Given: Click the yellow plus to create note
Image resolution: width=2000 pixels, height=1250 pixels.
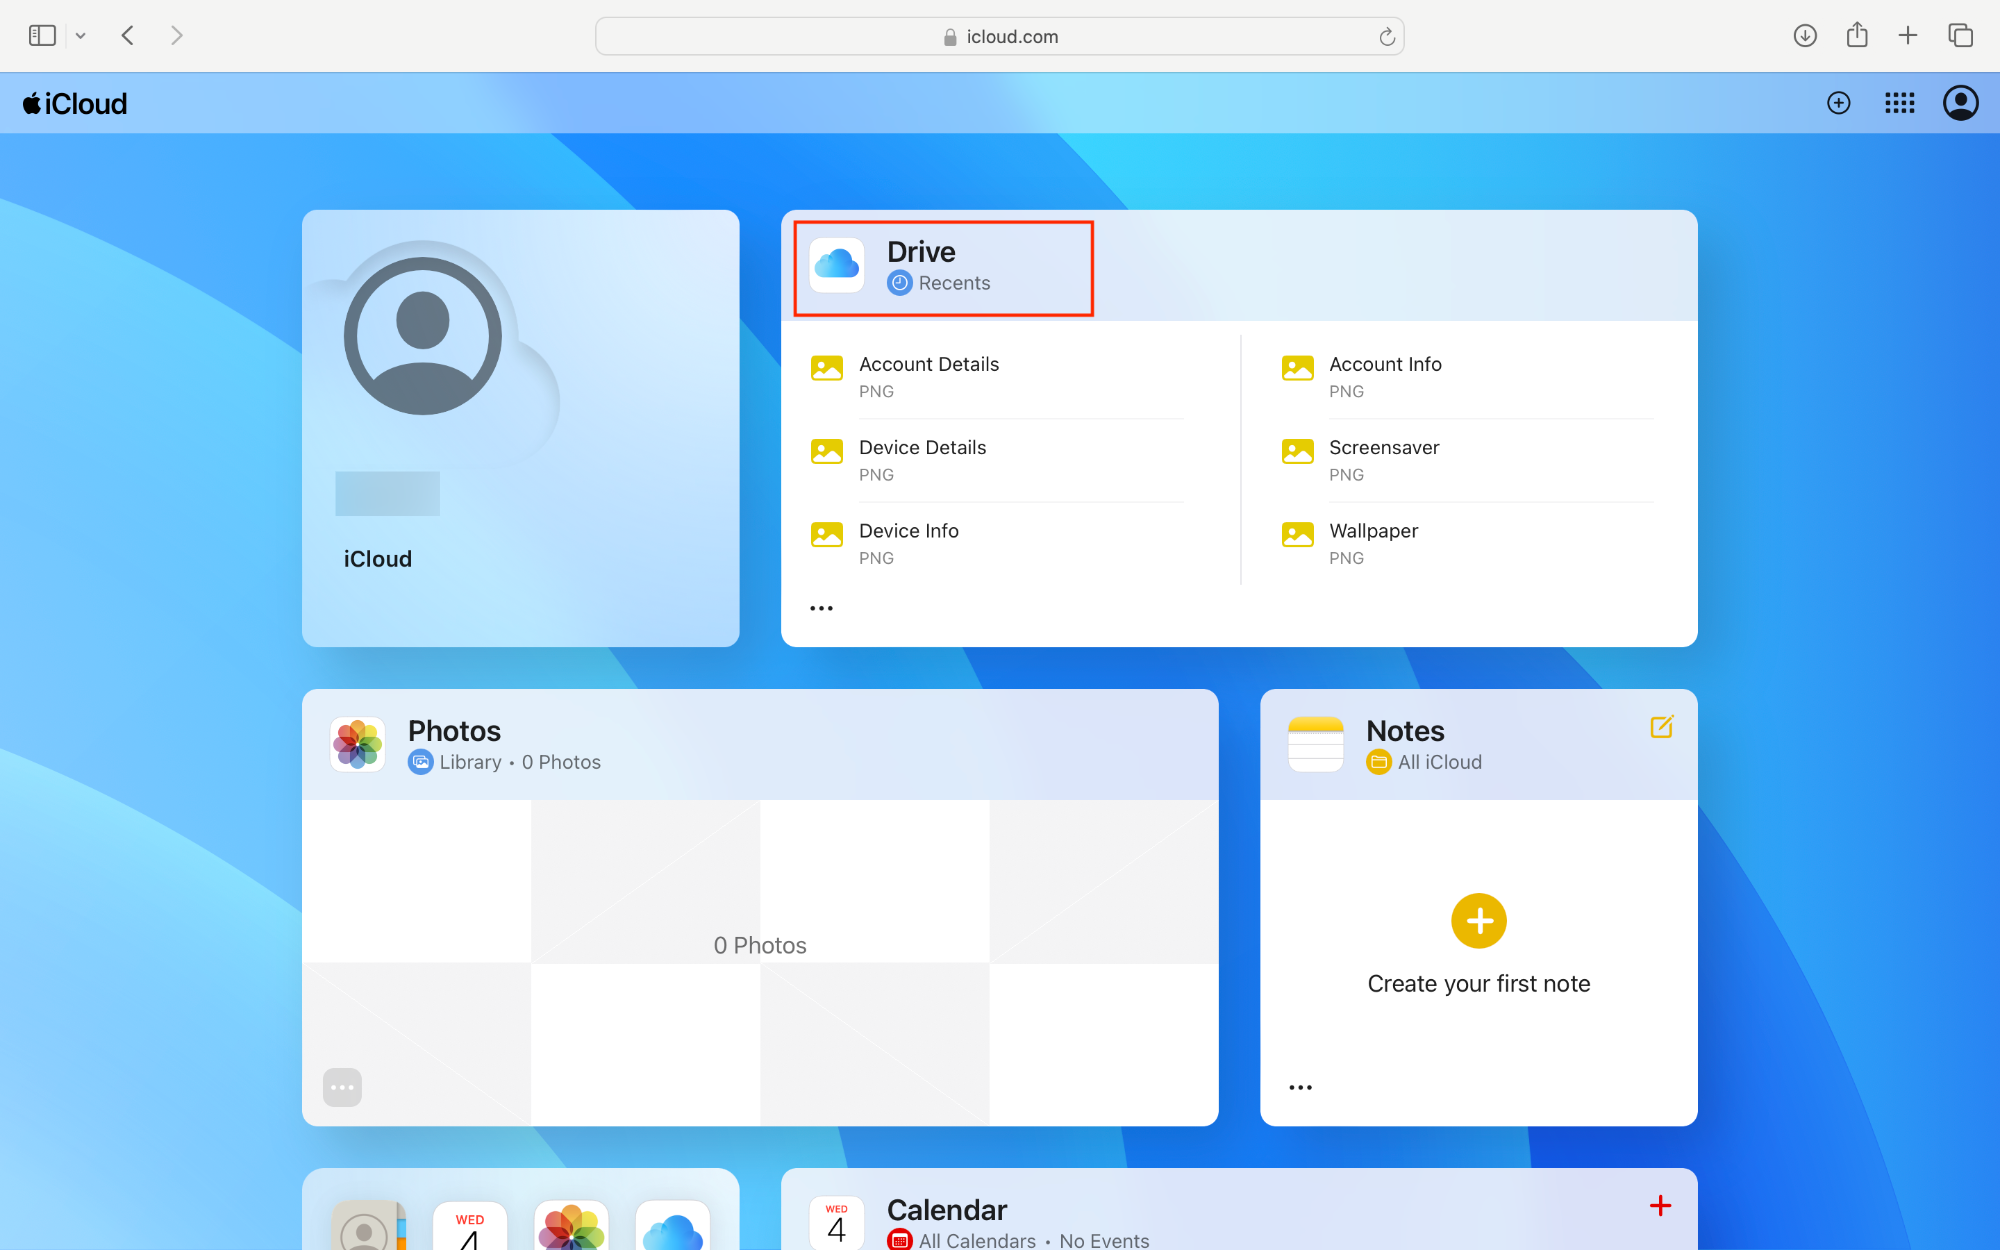Looking at the screenshot, I should (1479, 921).
